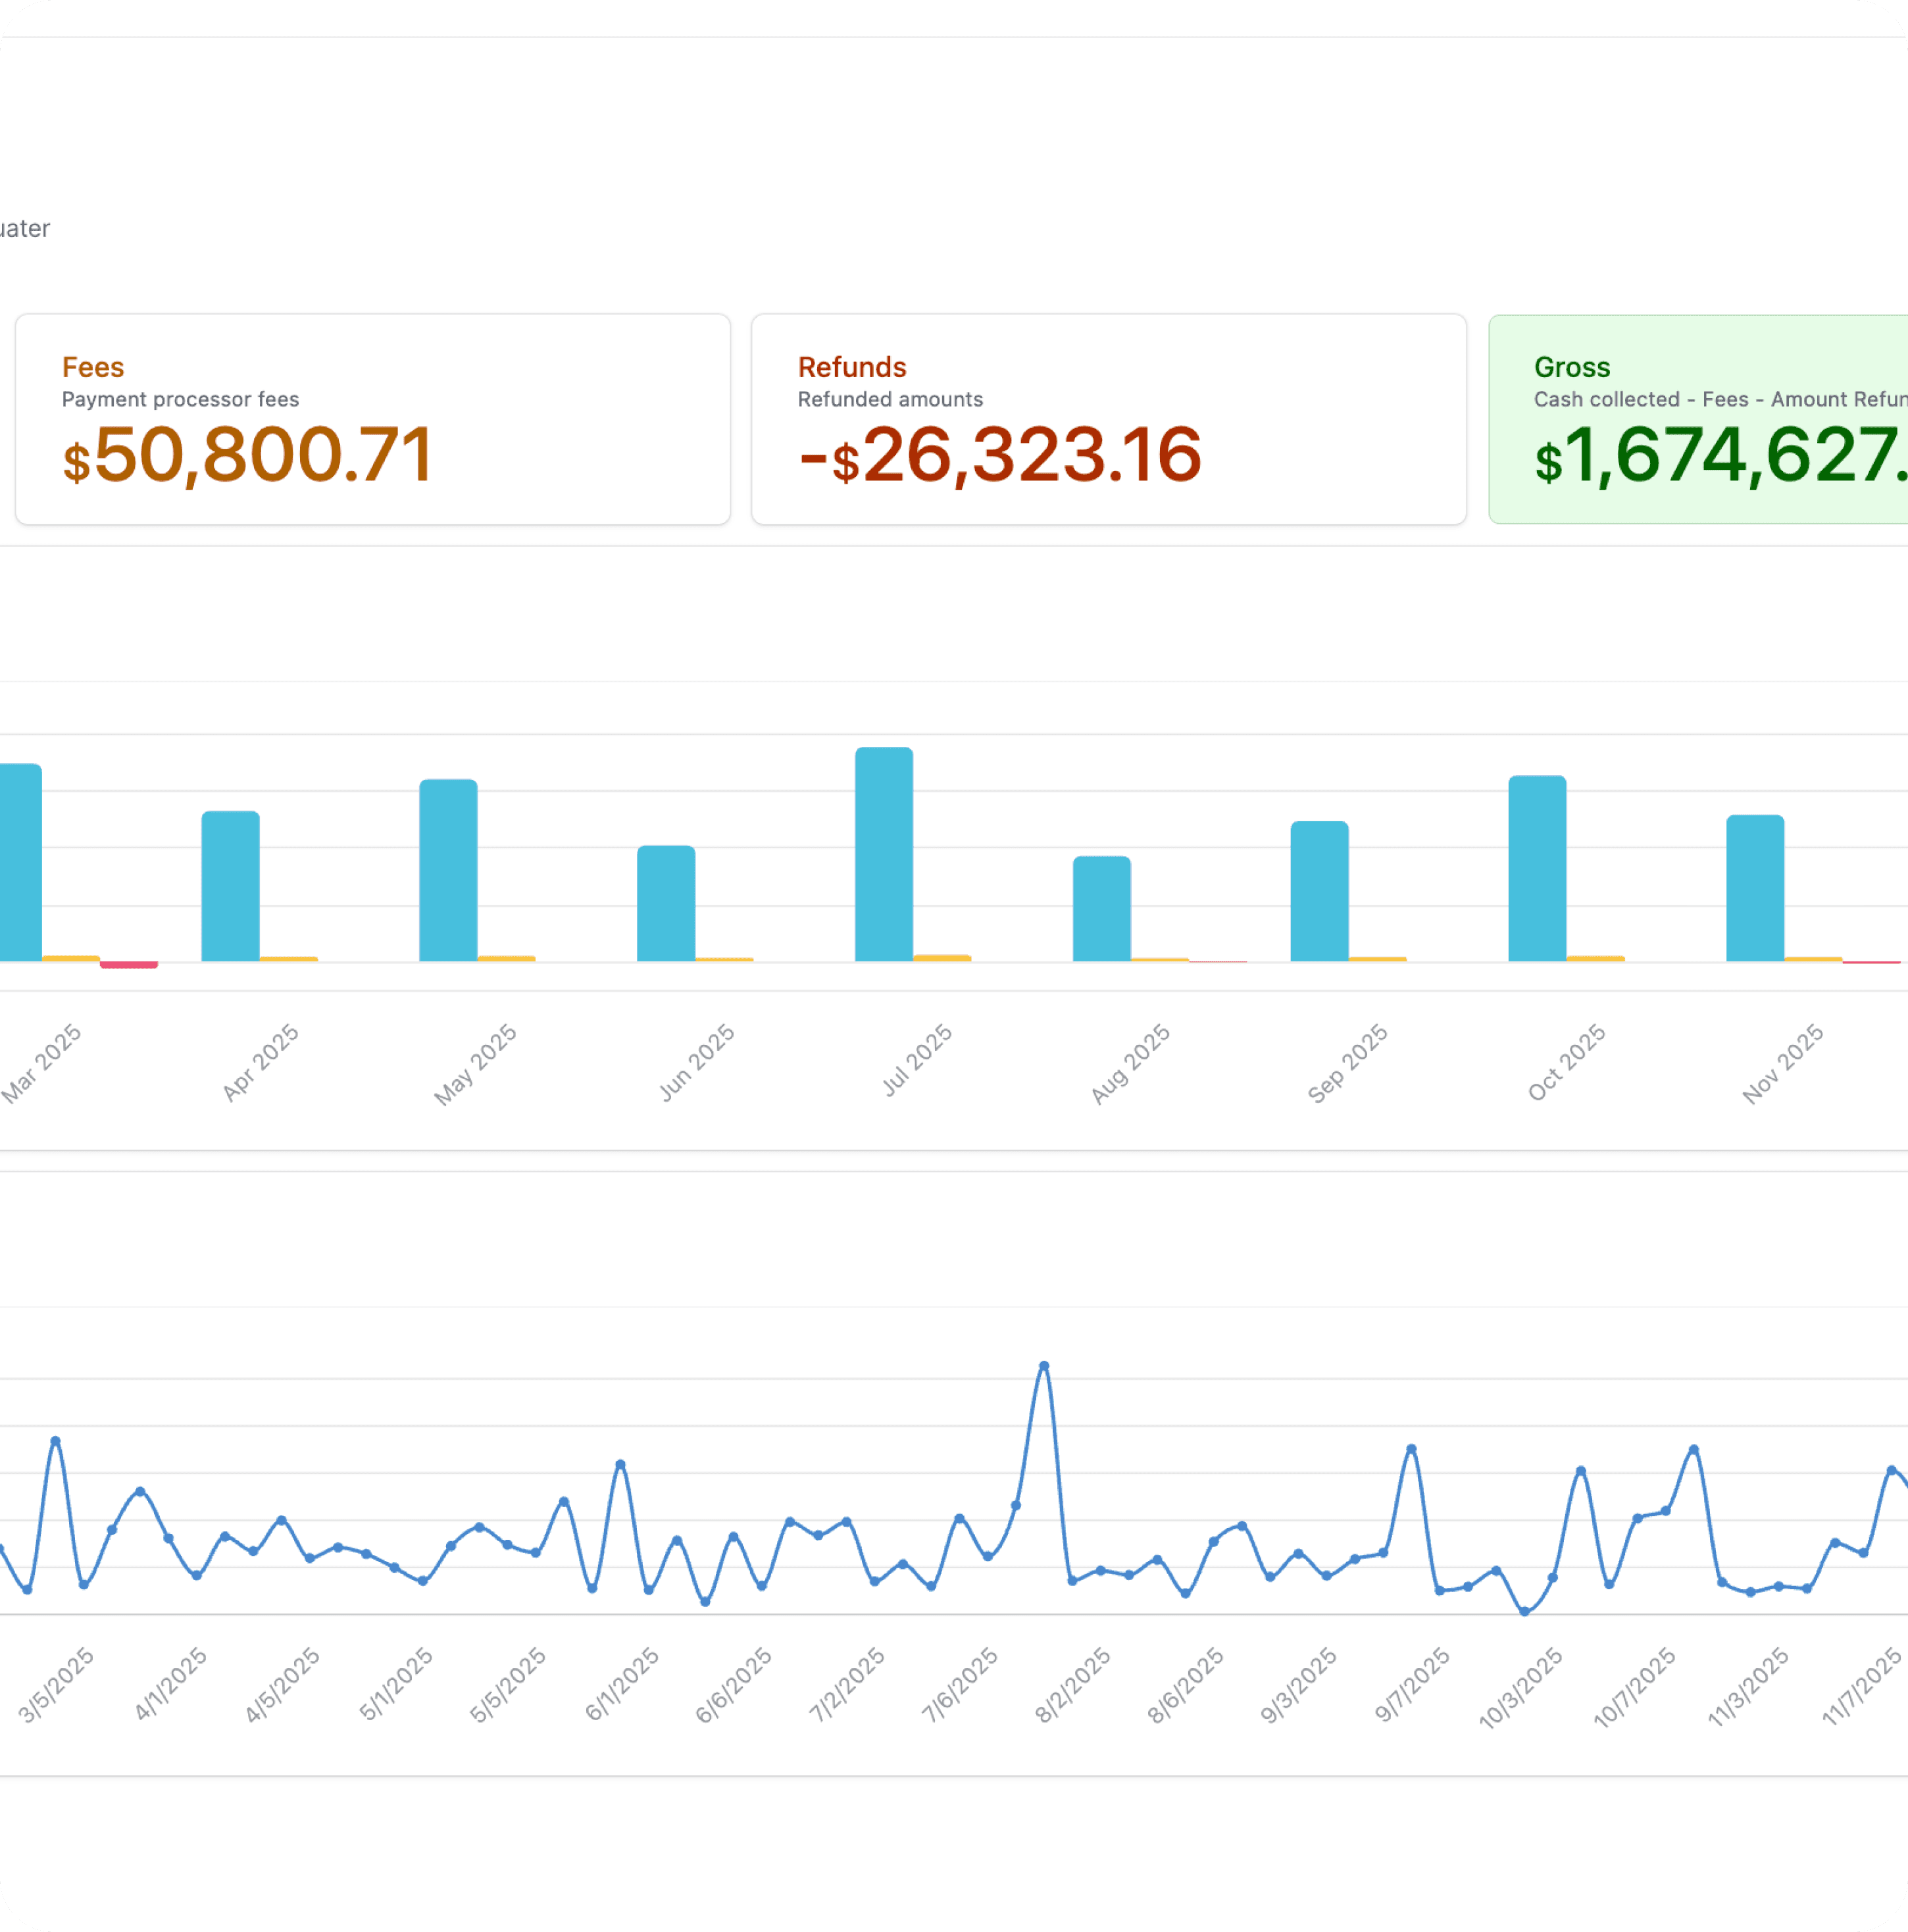
Task: Select the blue Apr 2025 bar
Action: point(230,886)
